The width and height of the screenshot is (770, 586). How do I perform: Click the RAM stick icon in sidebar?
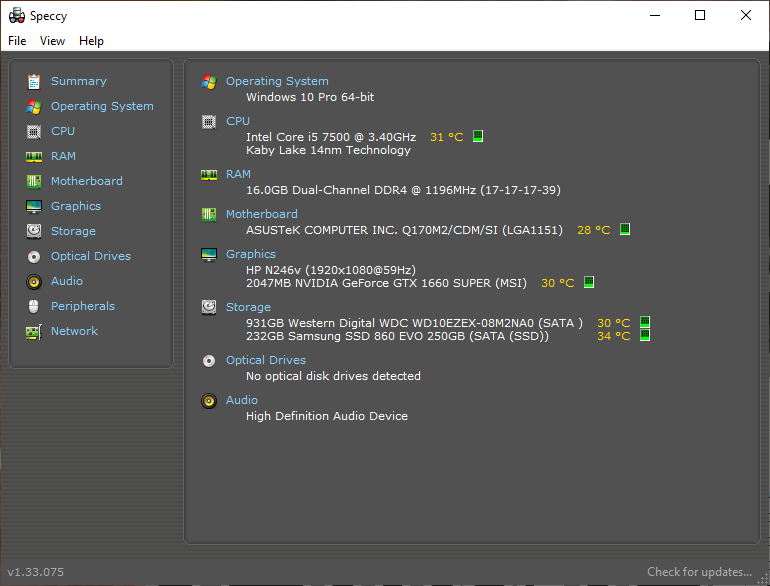34,157
